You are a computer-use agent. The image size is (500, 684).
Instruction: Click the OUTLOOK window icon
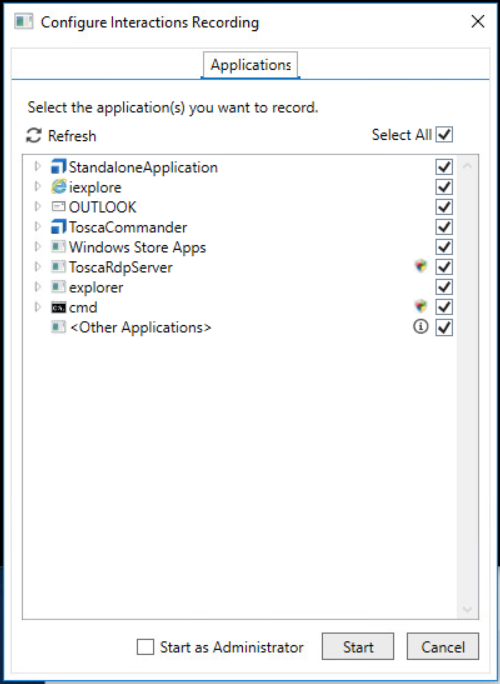pos(58,206)
